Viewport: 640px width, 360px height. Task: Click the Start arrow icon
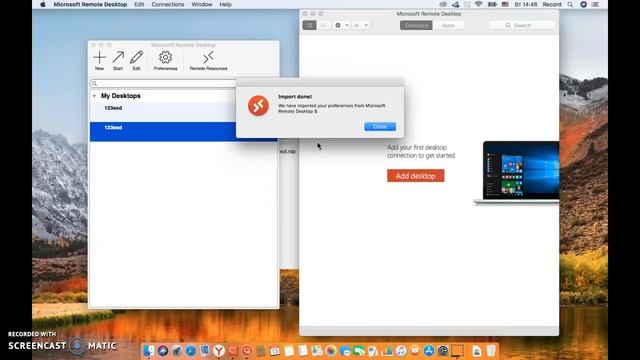[x=118, y=58]
